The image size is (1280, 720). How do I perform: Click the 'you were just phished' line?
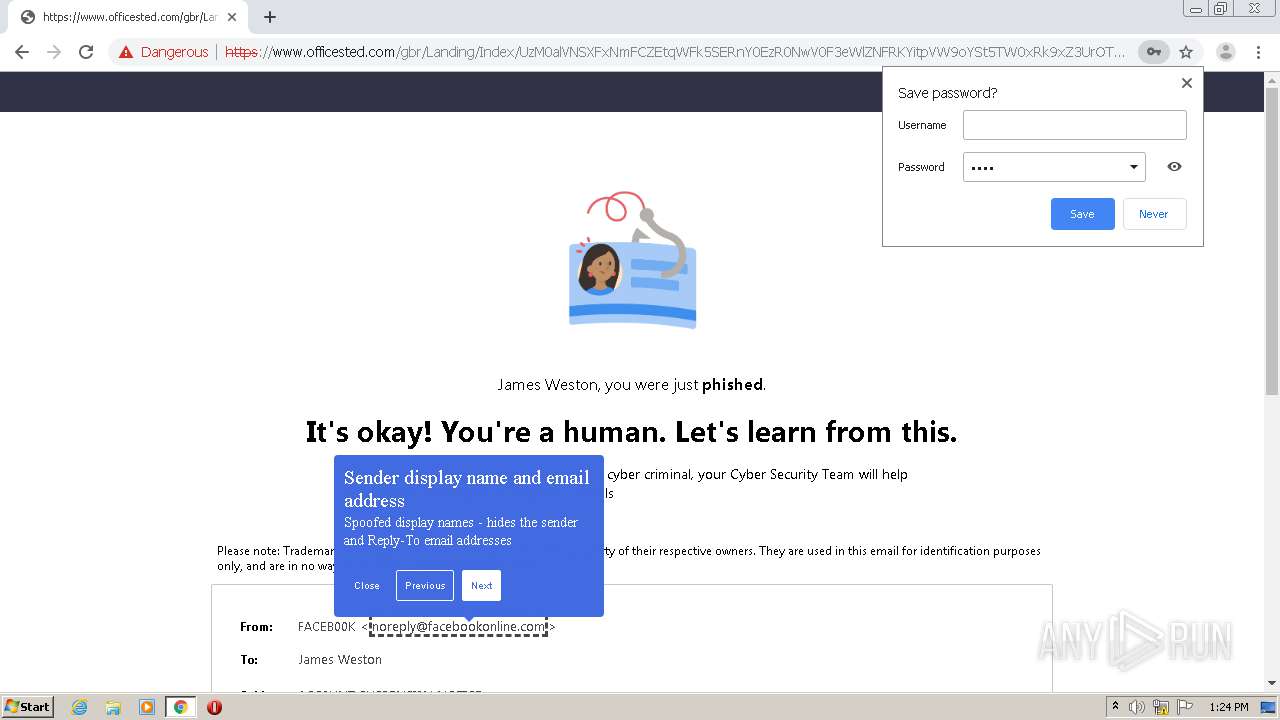pyautogui.click(x=632, y=384)
